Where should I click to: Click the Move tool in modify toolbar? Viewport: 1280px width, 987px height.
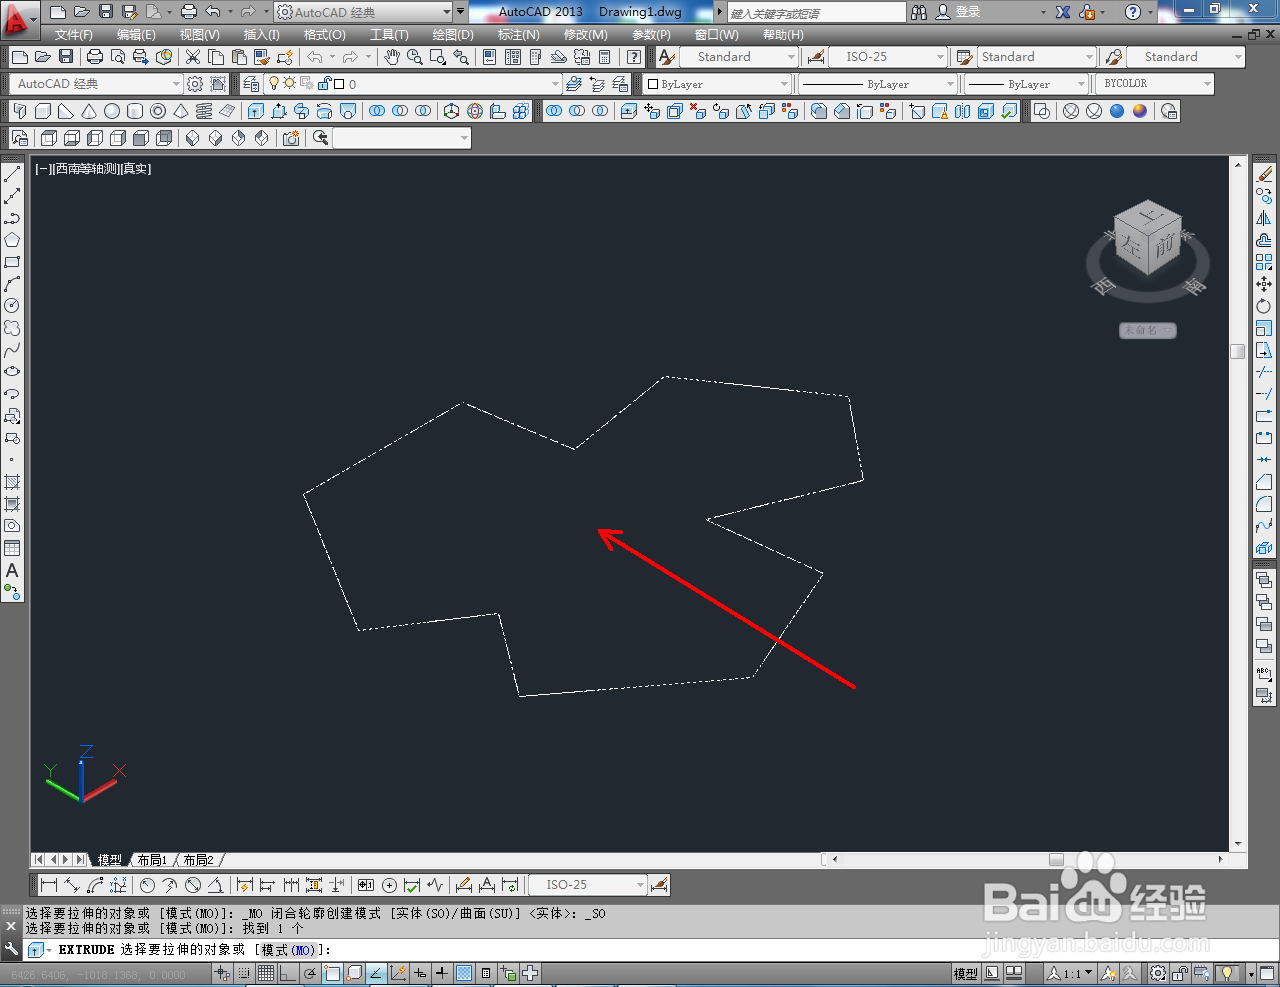(x=1264, y=284)
